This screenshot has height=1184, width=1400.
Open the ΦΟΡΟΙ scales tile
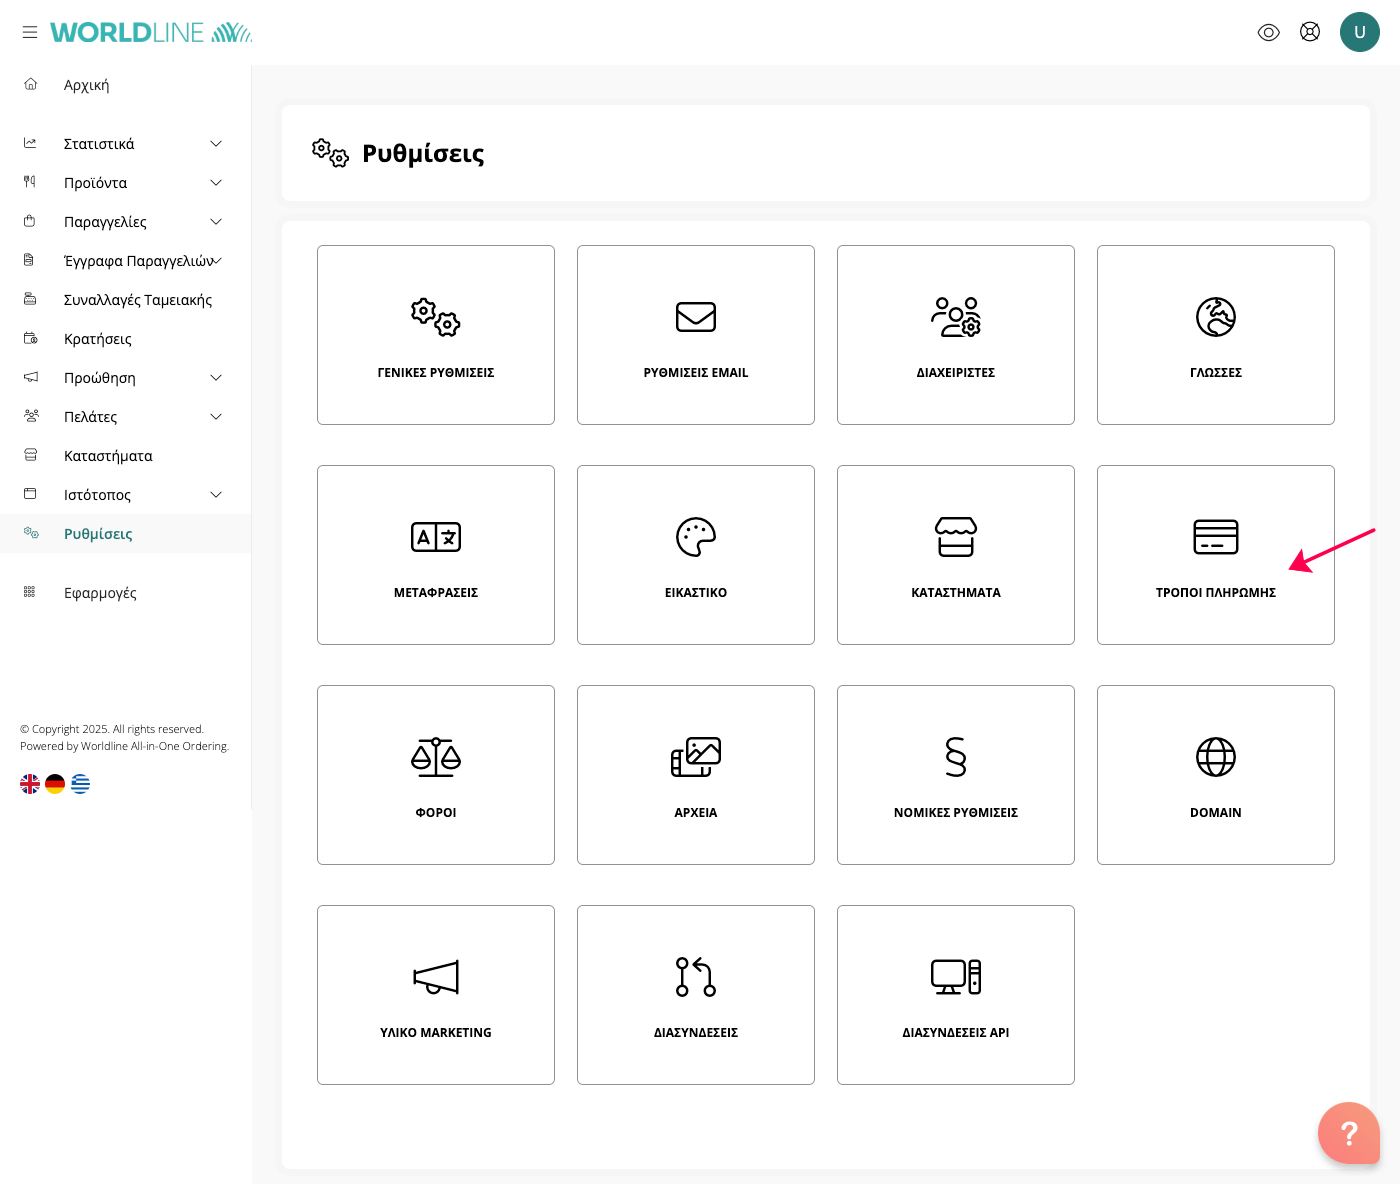(x=436, y=775)
